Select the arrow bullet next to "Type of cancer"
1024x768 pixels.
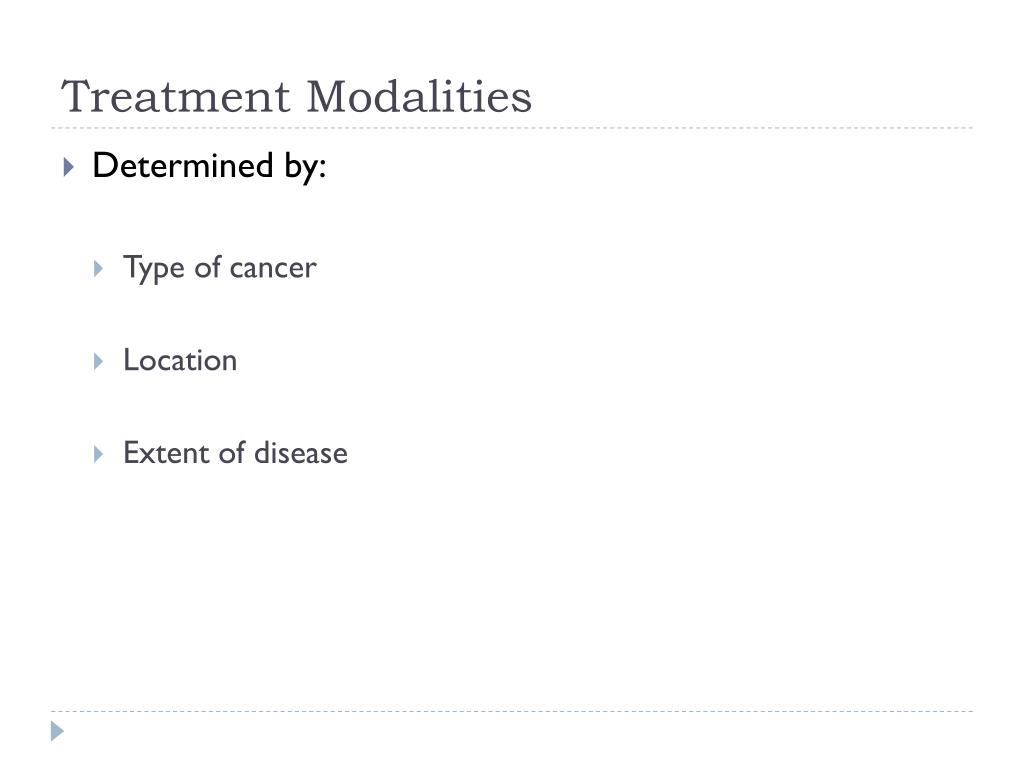98,268
